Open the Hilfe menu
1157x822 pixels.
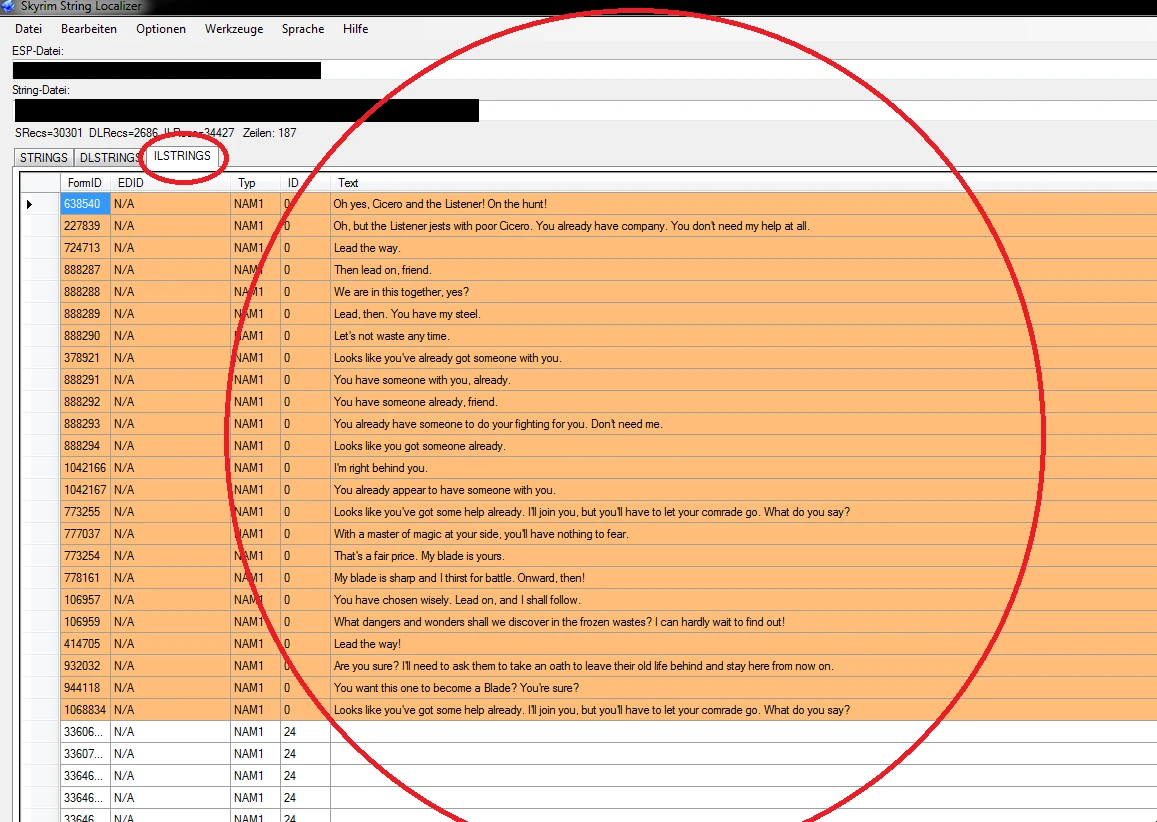click(355, 29)
